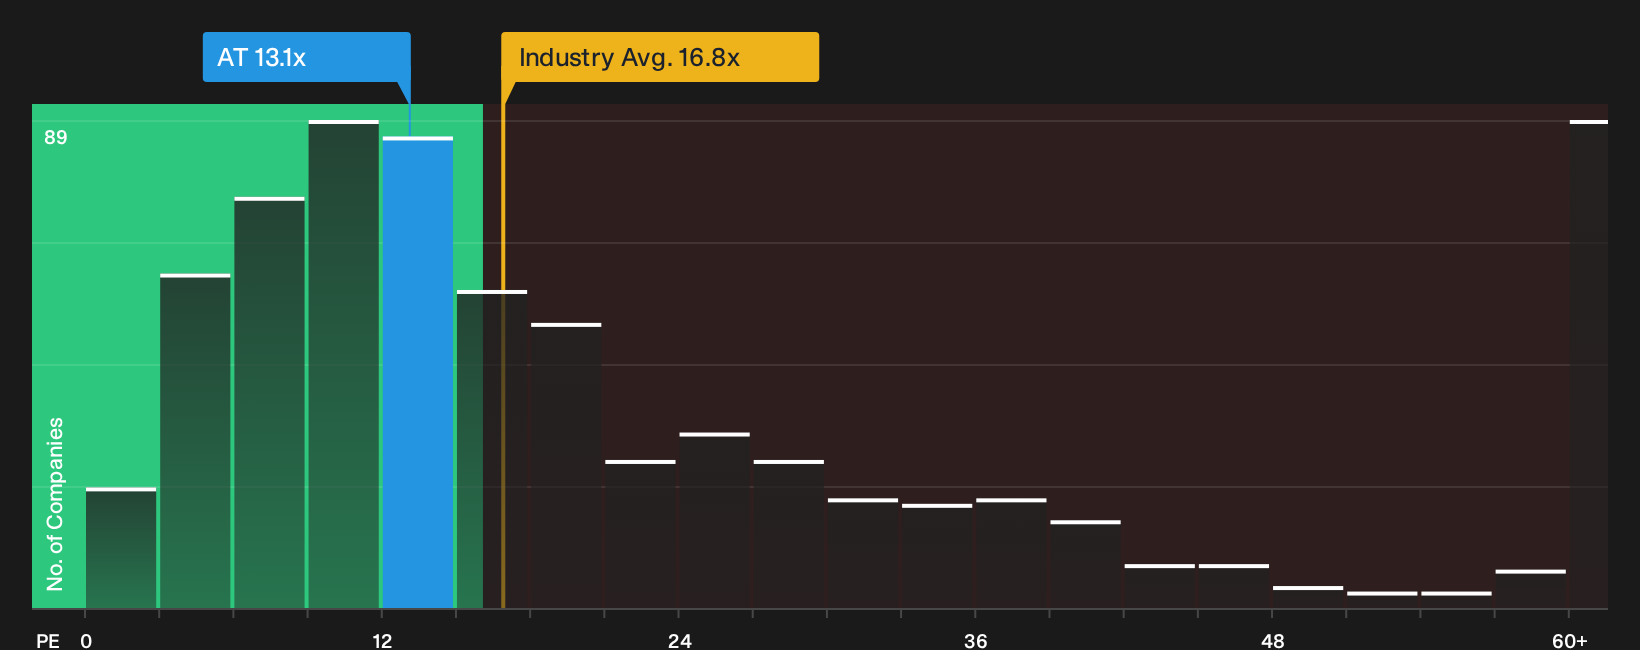Click the 0 x-axis label

coord(86,641)
